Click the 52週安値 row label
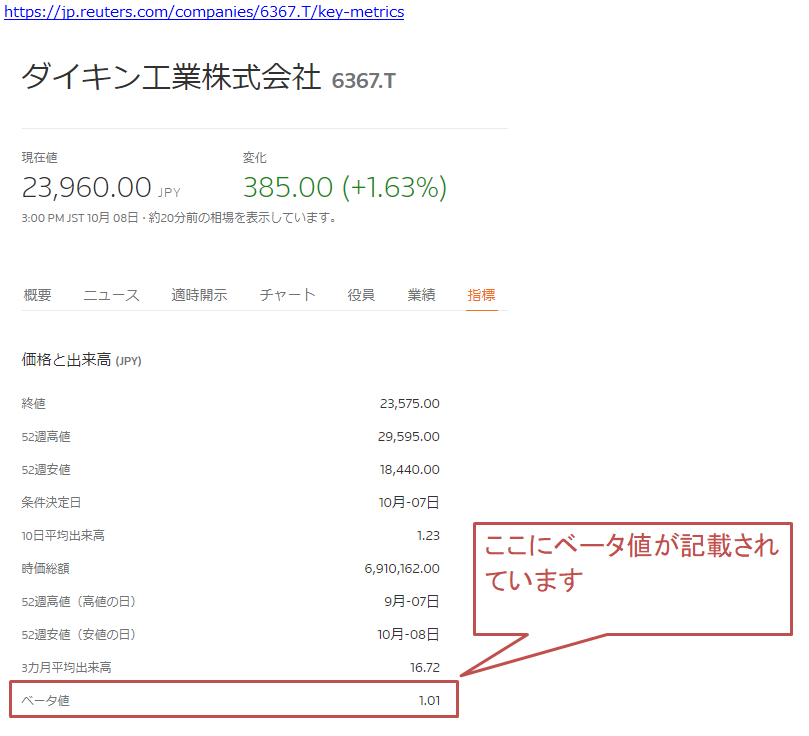The image size is (809, 736). (x=46, y=469)
